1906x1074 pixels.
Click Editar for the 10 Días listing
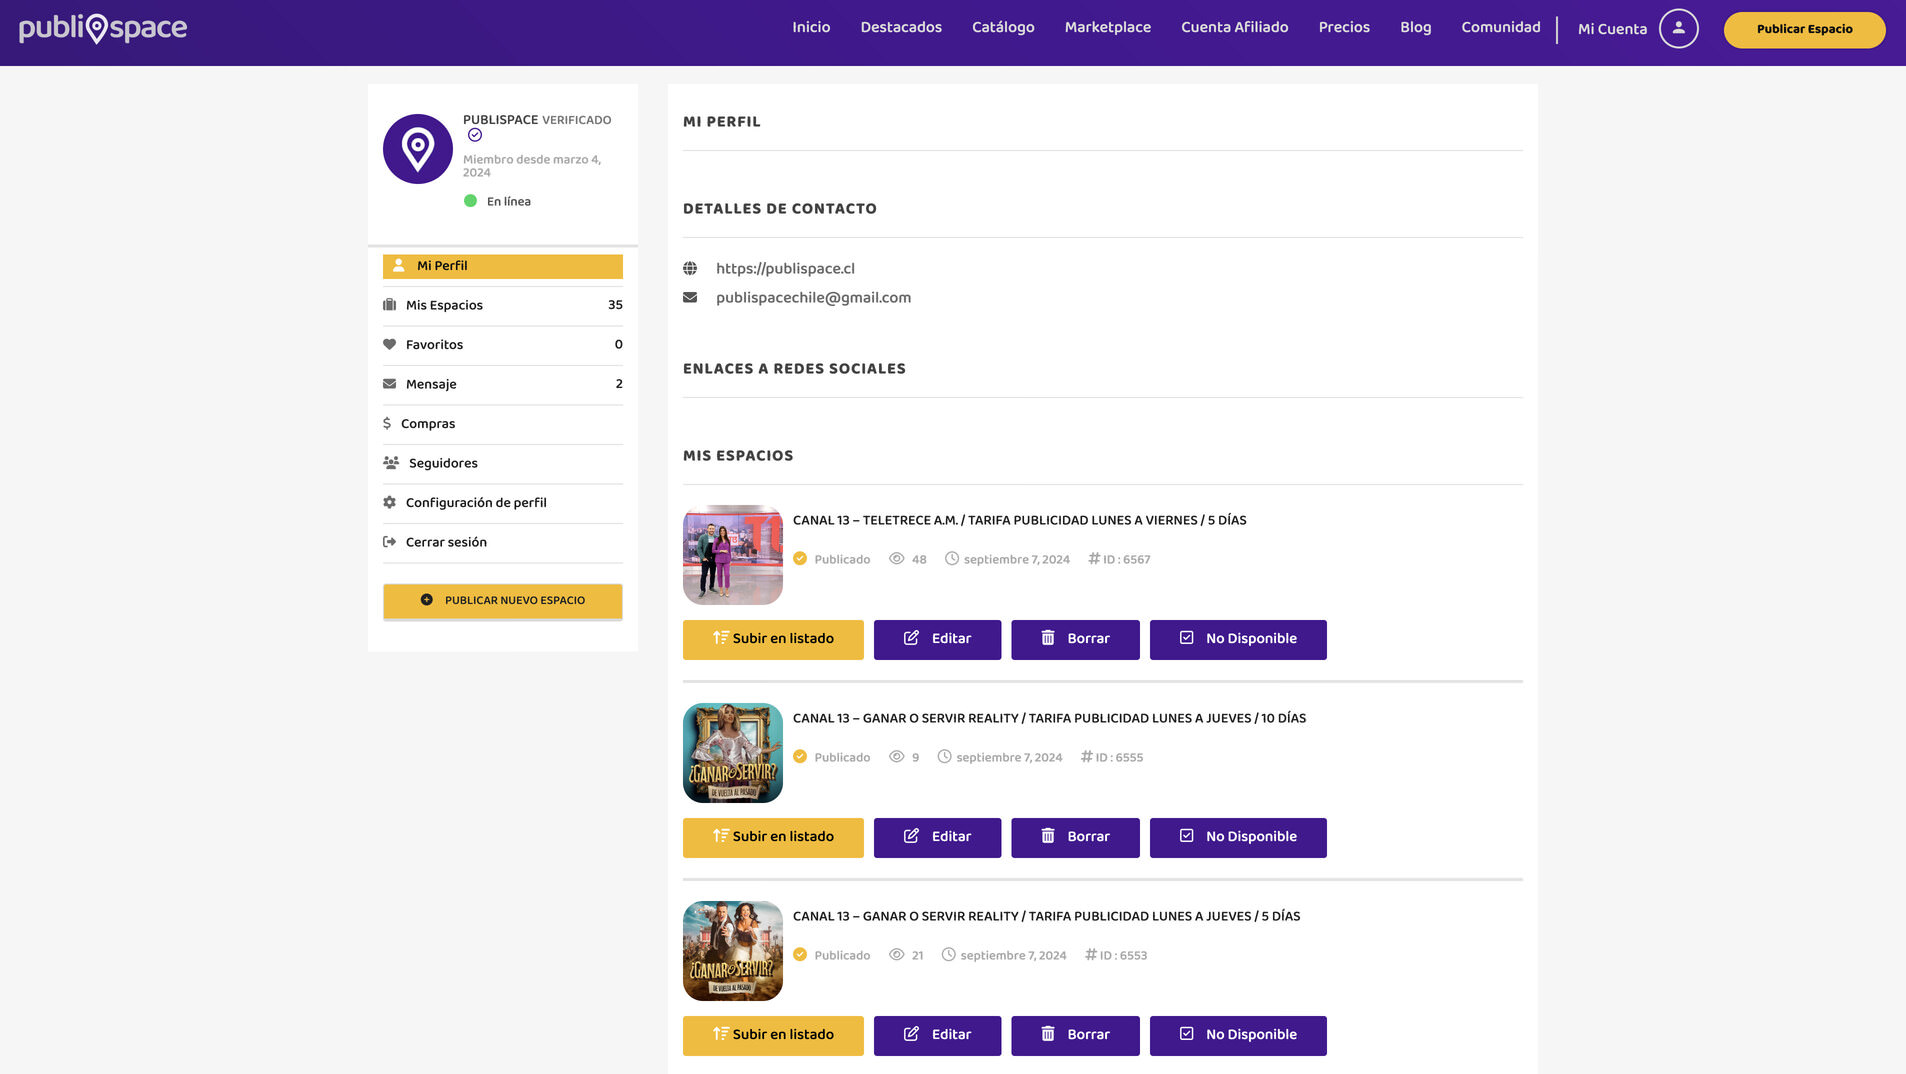pyautogui.click(x=937, y=837)
